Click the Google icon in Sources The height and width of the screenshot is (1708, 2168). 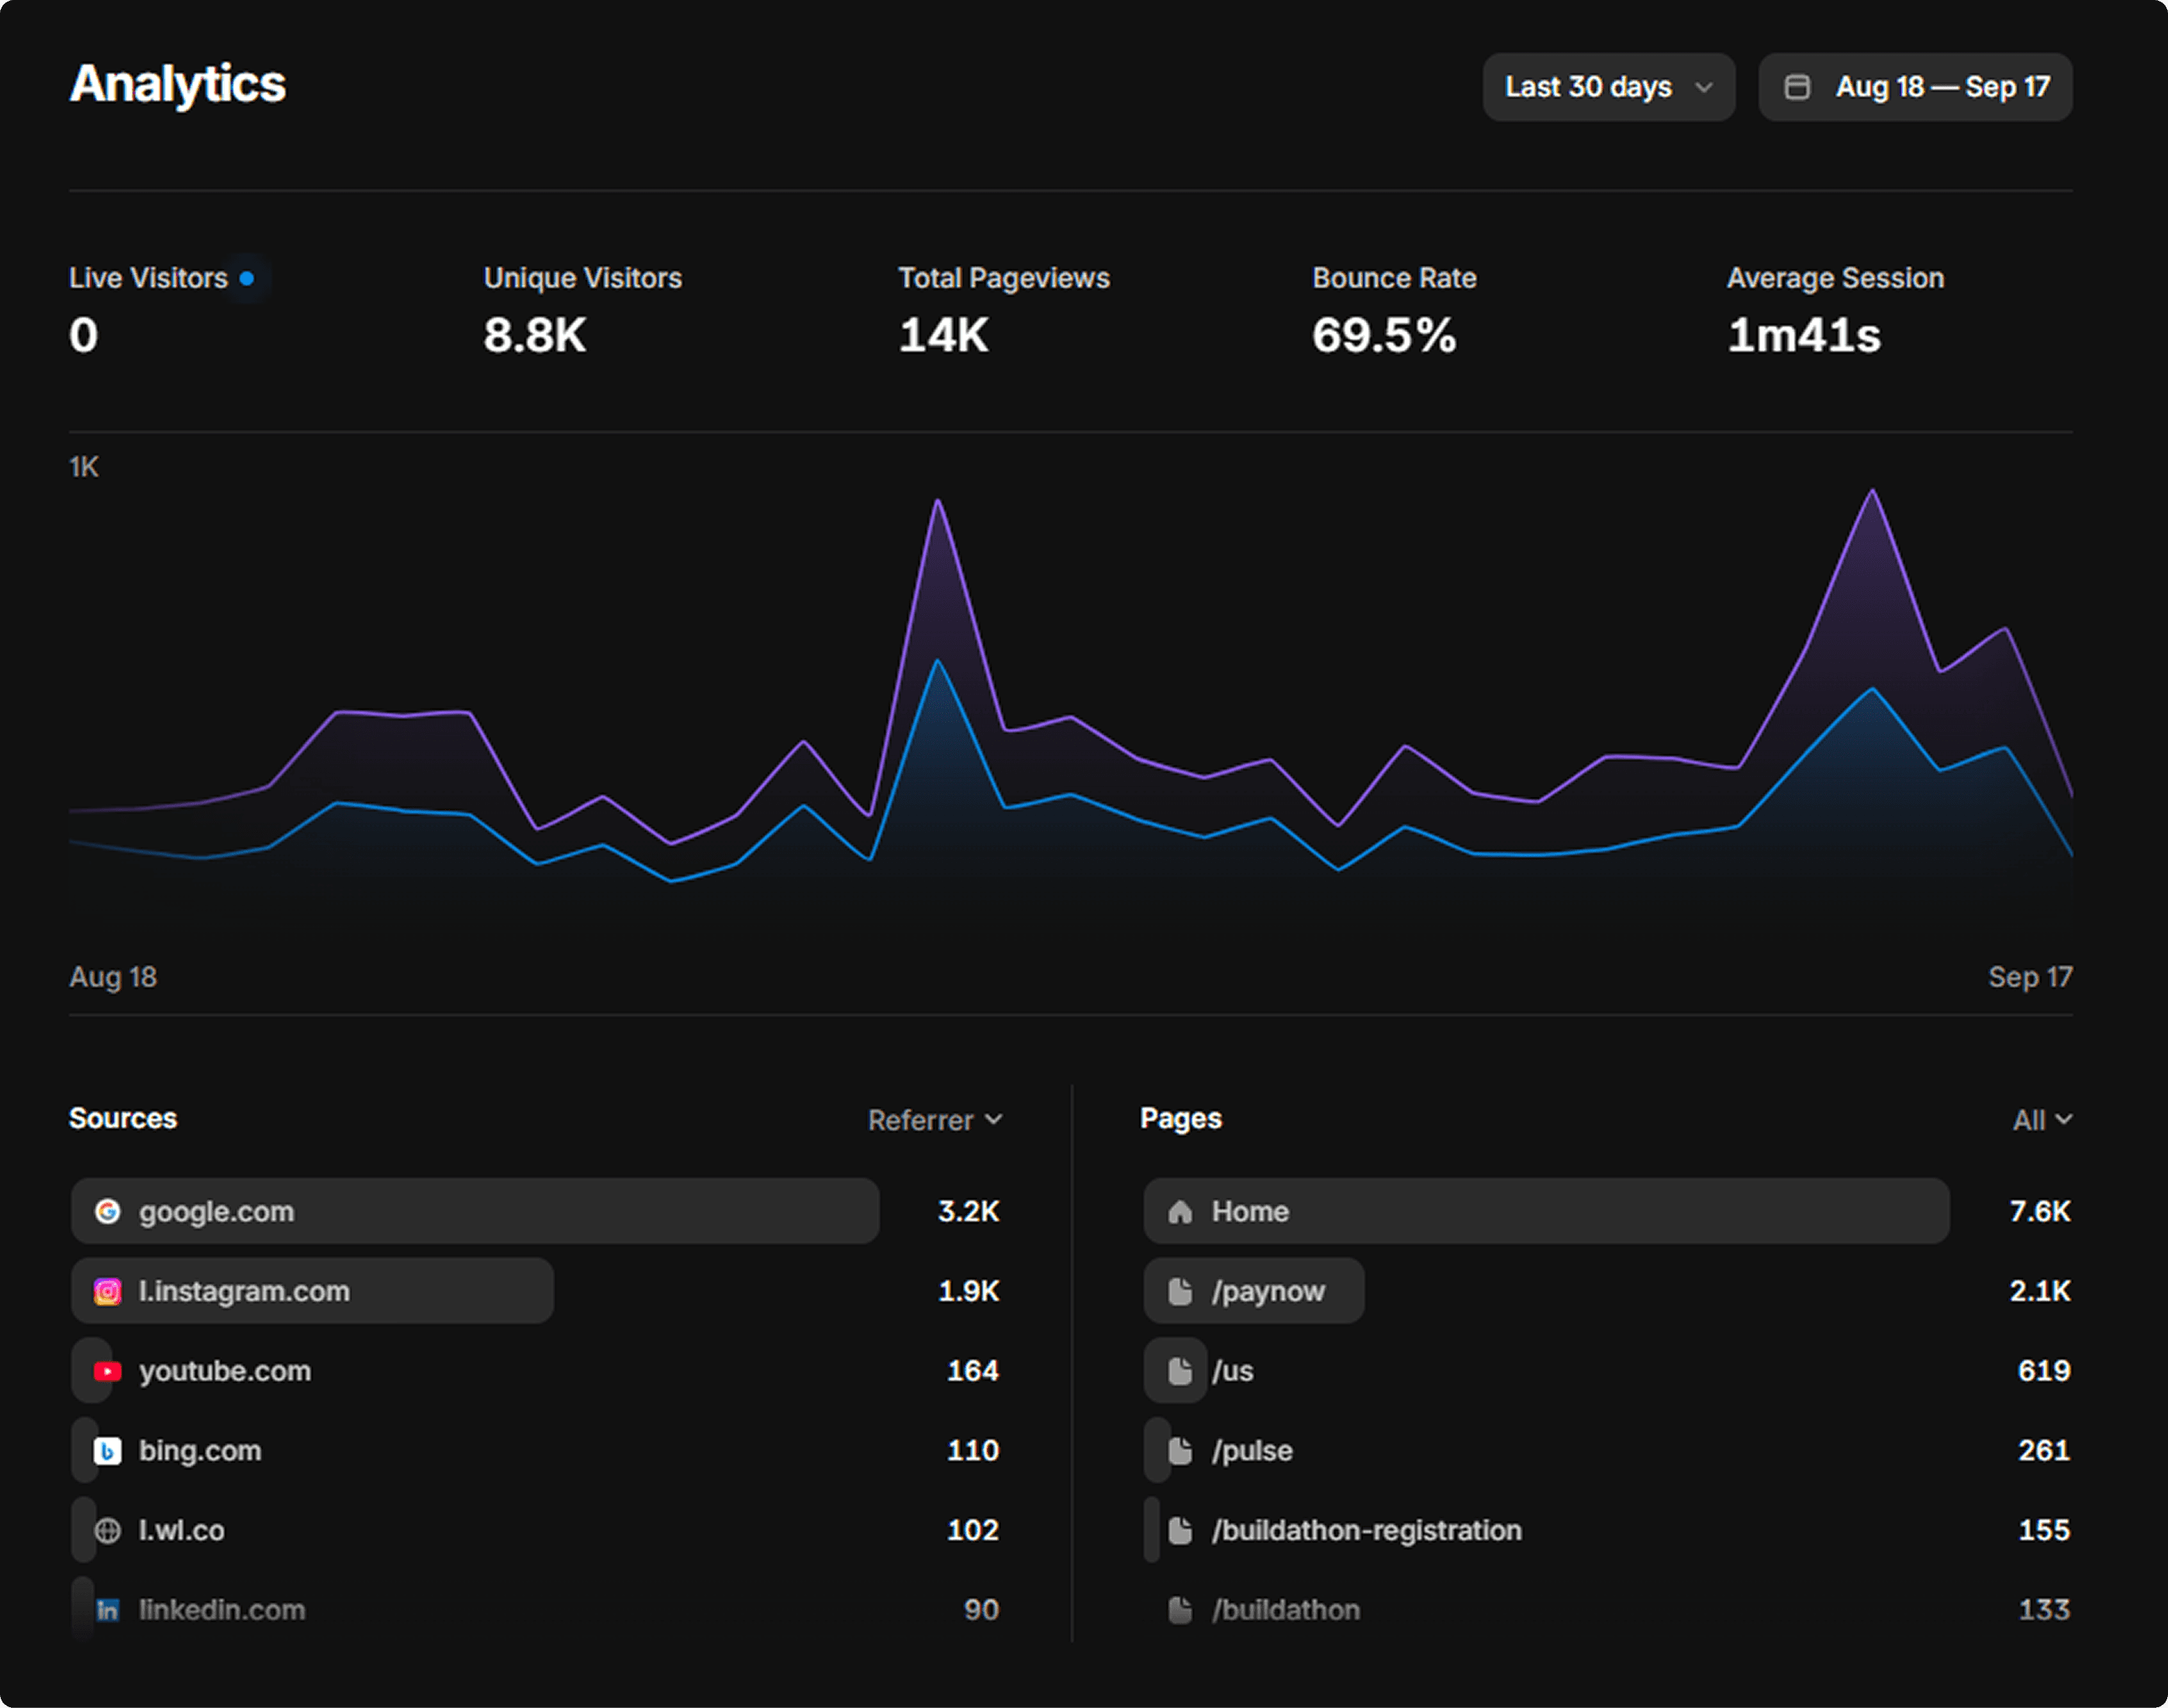(107, 1211)
